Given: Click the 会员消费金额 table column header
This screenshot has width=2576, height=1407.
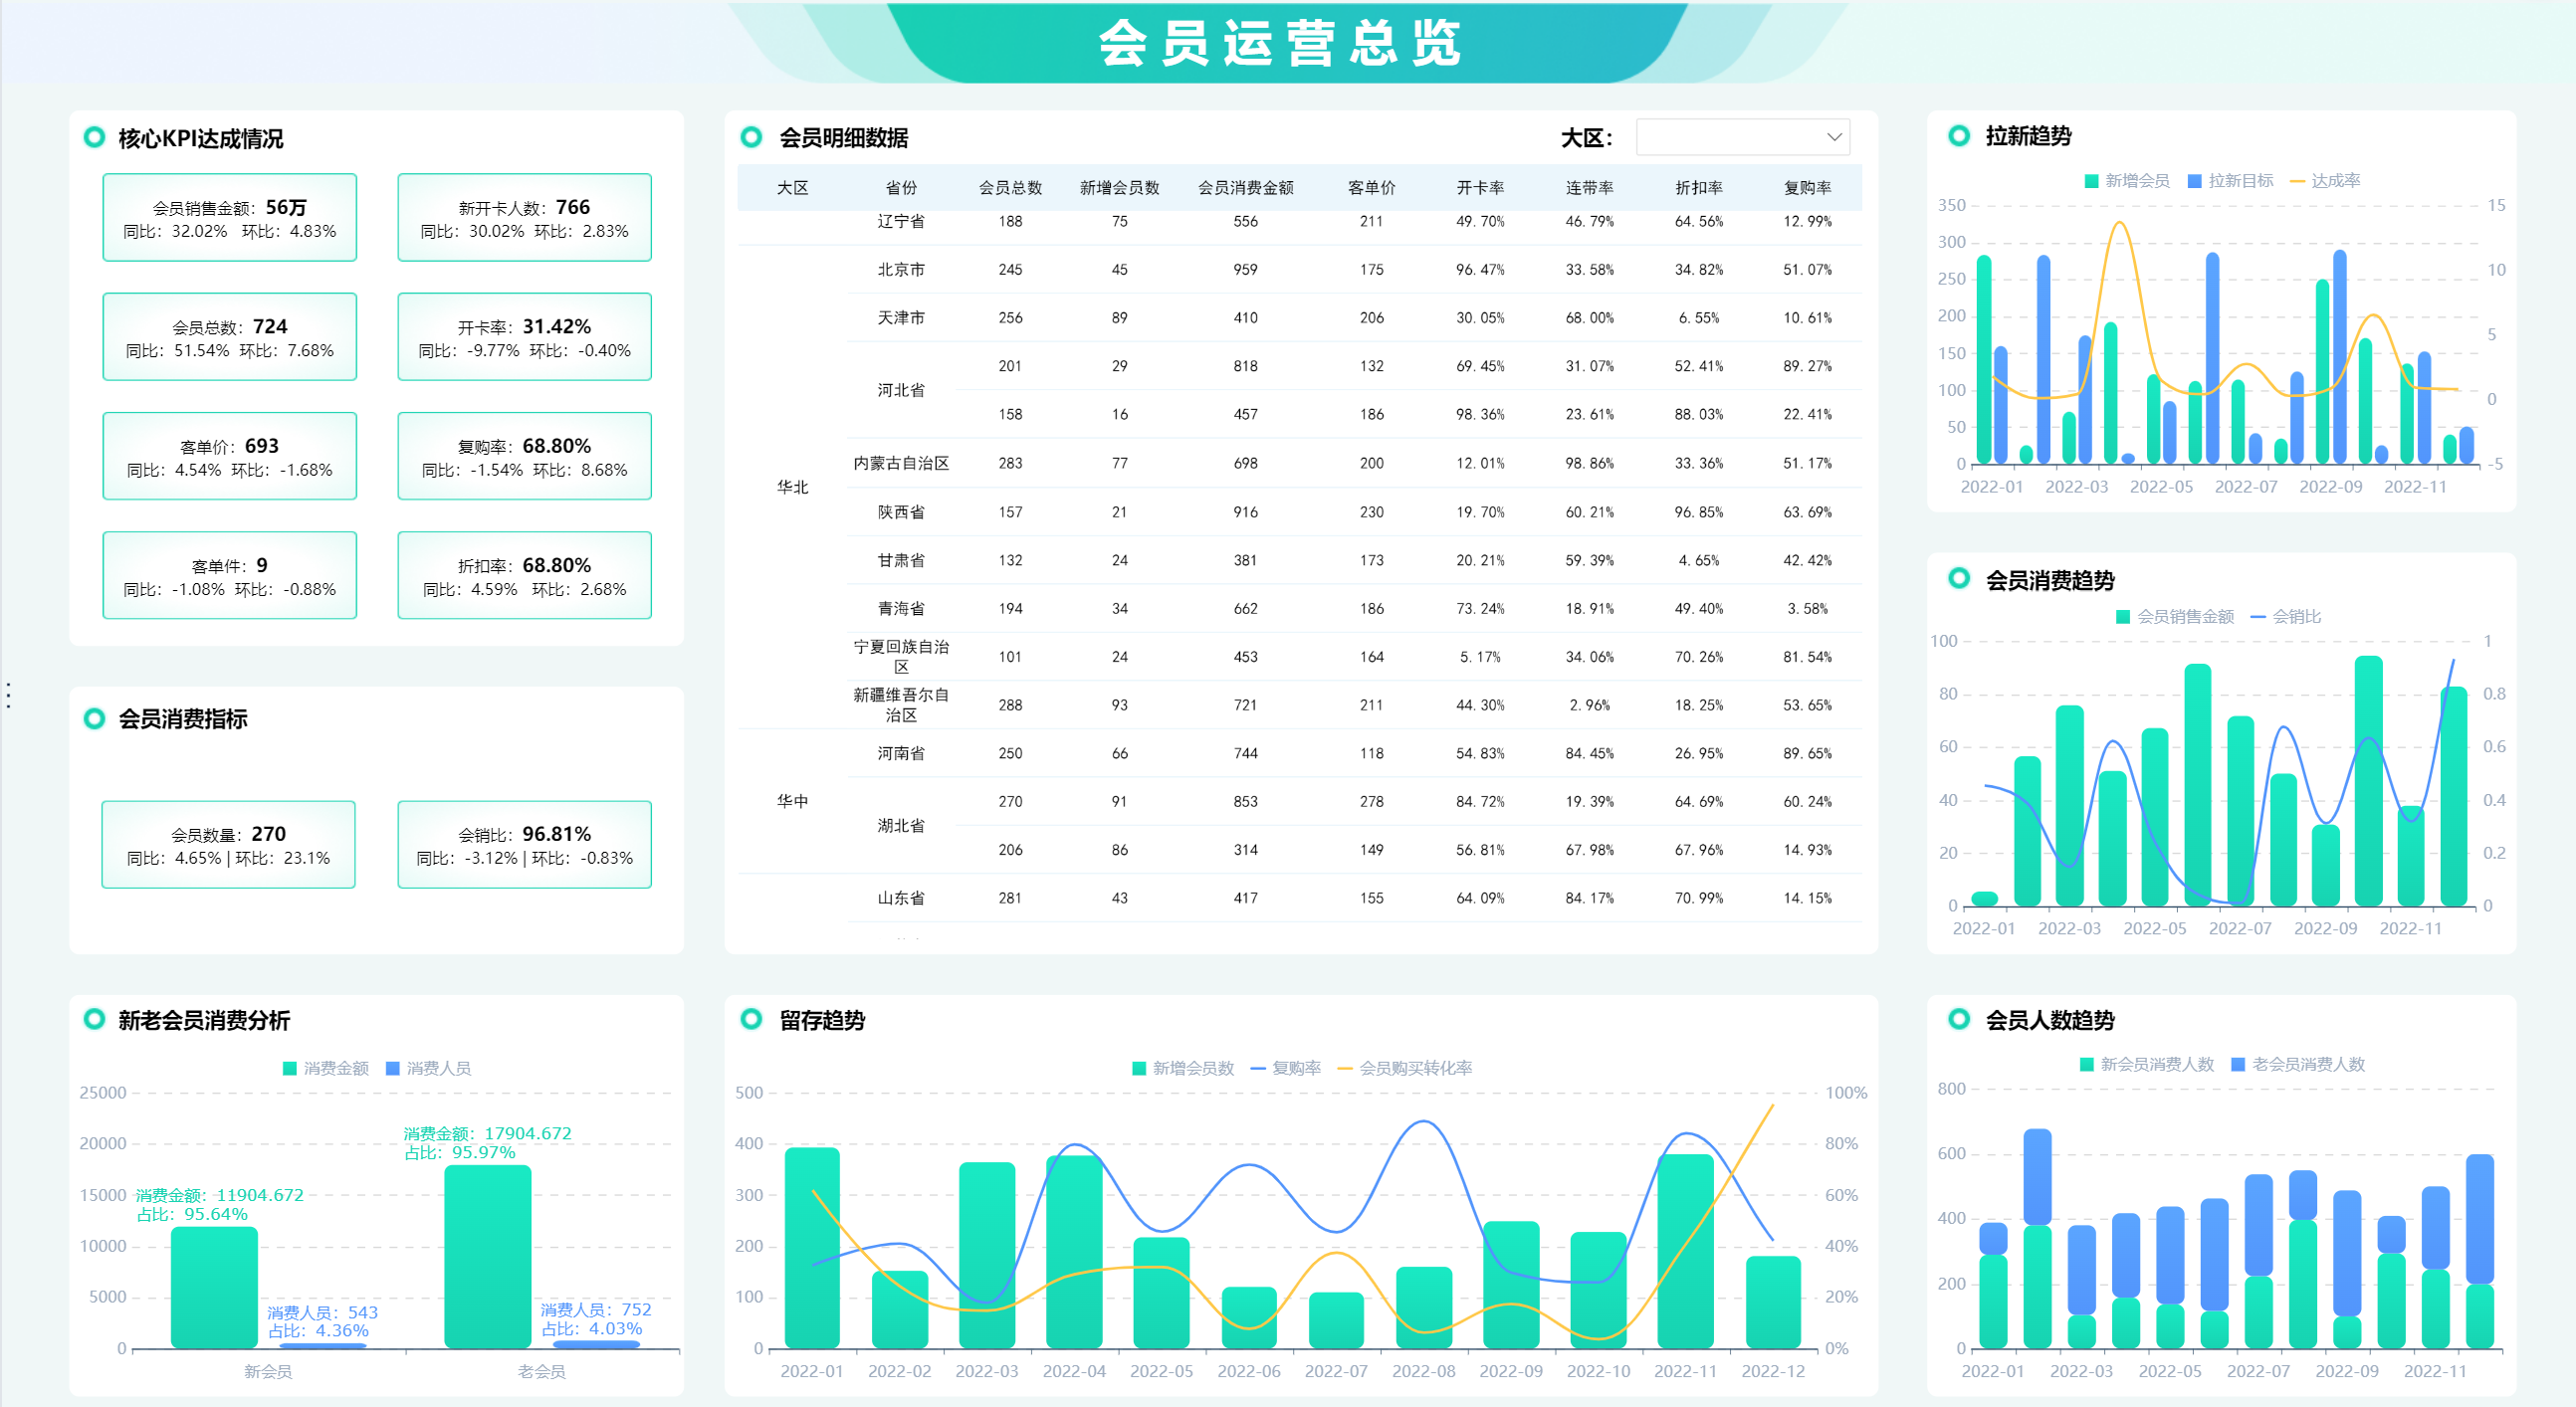Looking at the screenshot, I should click(1245, 188).
